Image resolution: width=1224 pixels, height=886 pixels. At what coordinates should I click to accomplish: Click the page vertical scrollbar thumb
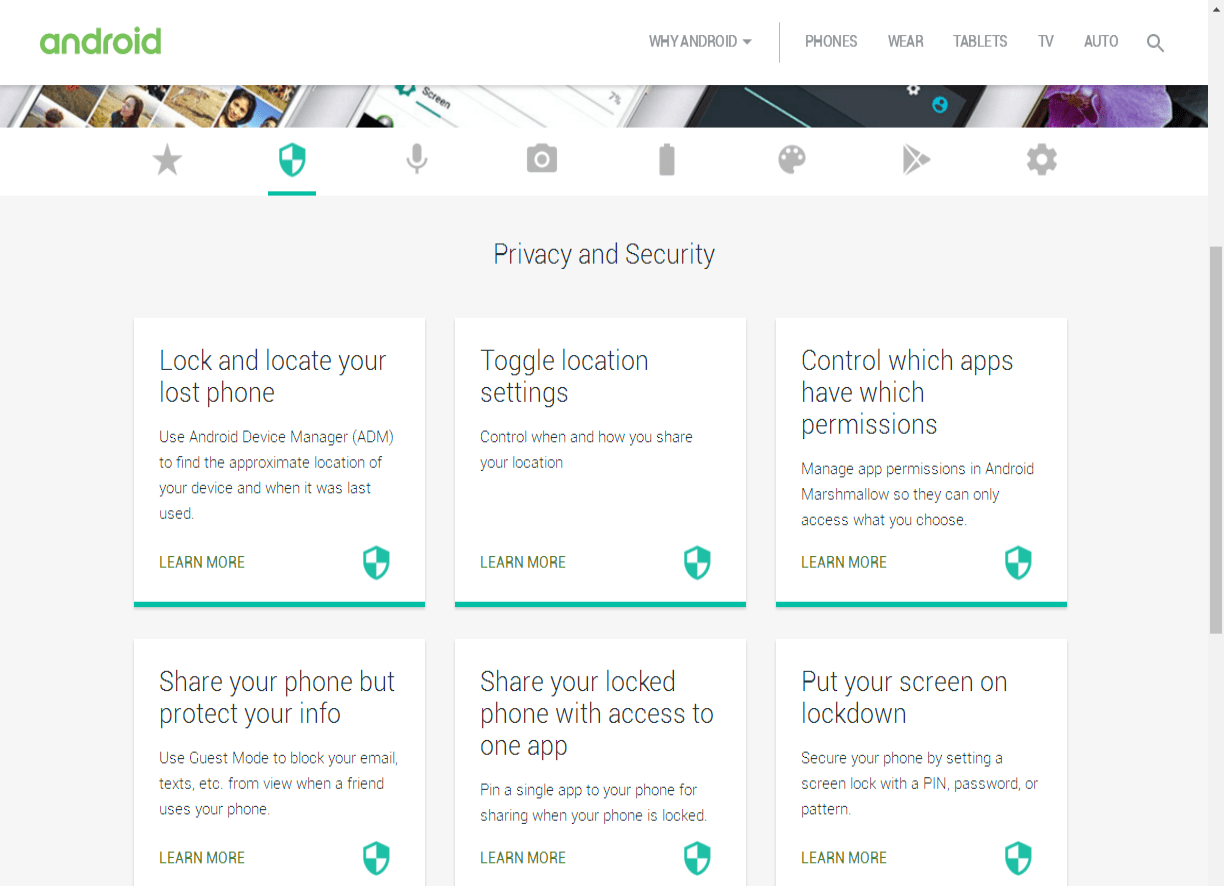pos(1215,438)
